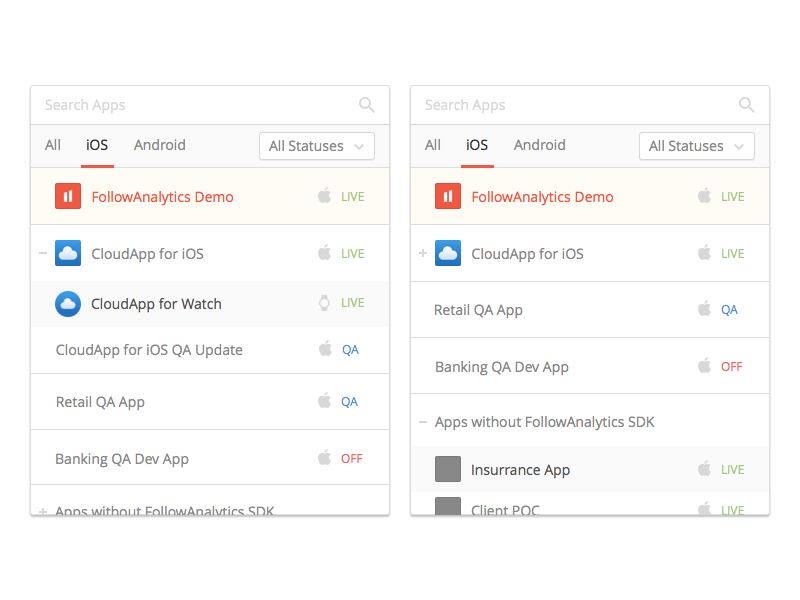
Task: Click CloudApp for iOS cloud icon, right panel
Action: [x=448, y=253]
